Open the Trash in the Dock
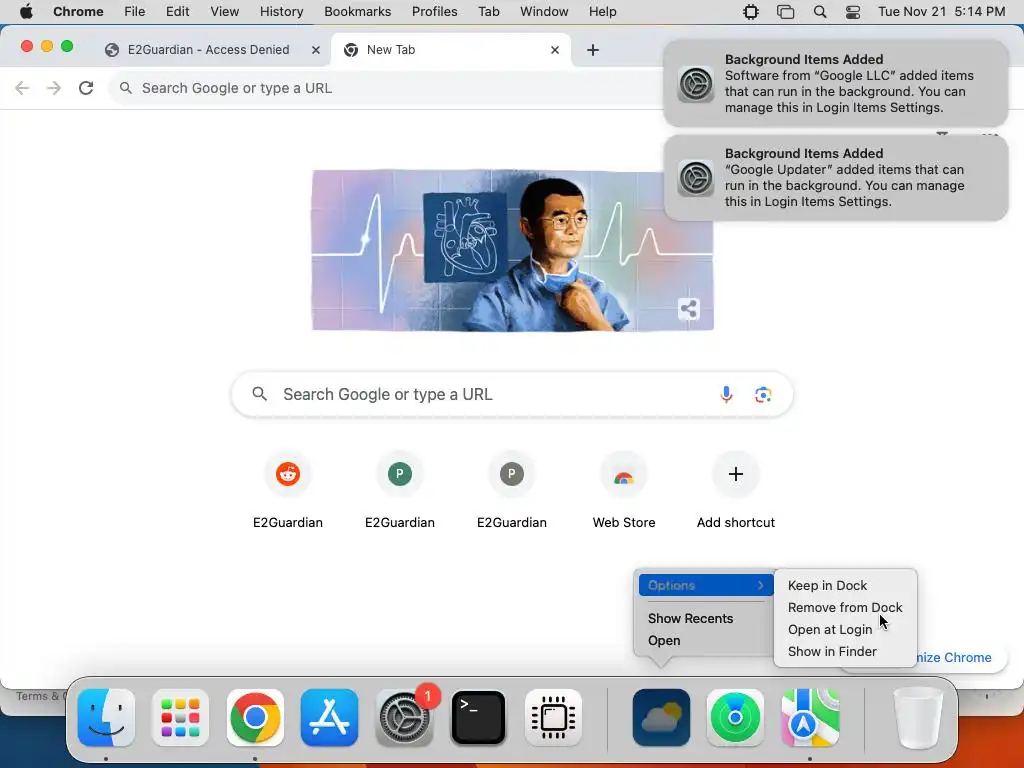This screenshot has width=1024, height=768. click(918, 718)
